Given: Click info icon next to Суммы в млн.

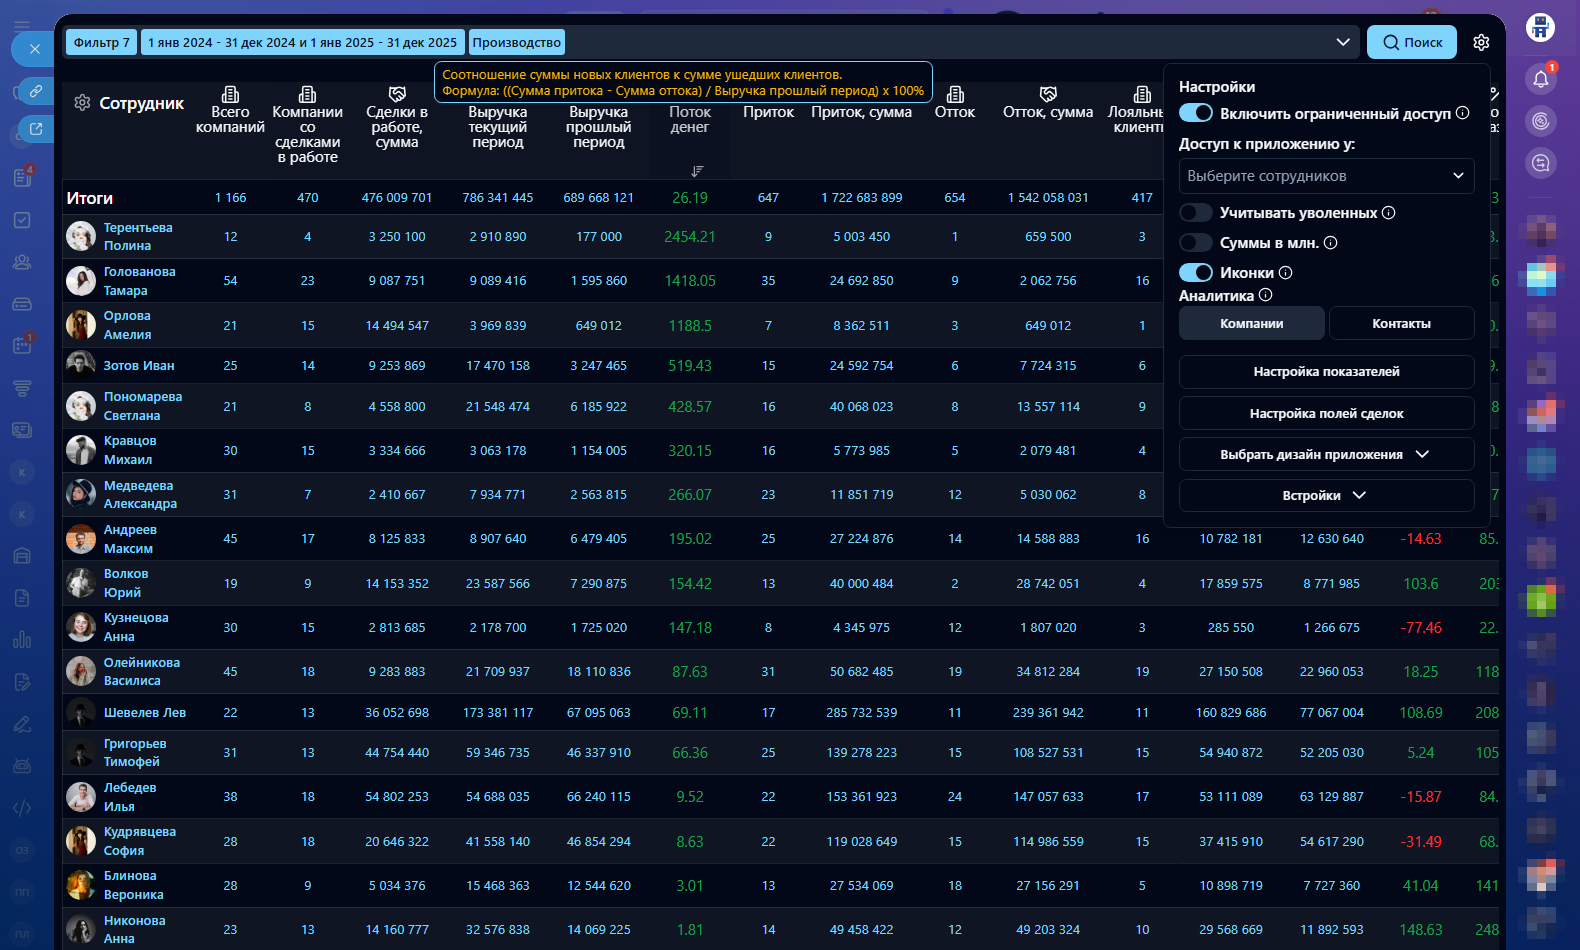Looking at the screenshot, I should [1330, 243].
